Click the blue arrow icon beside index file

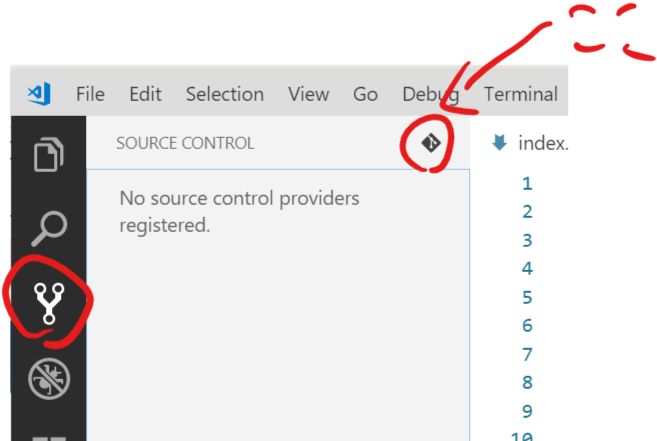point(500,143)
